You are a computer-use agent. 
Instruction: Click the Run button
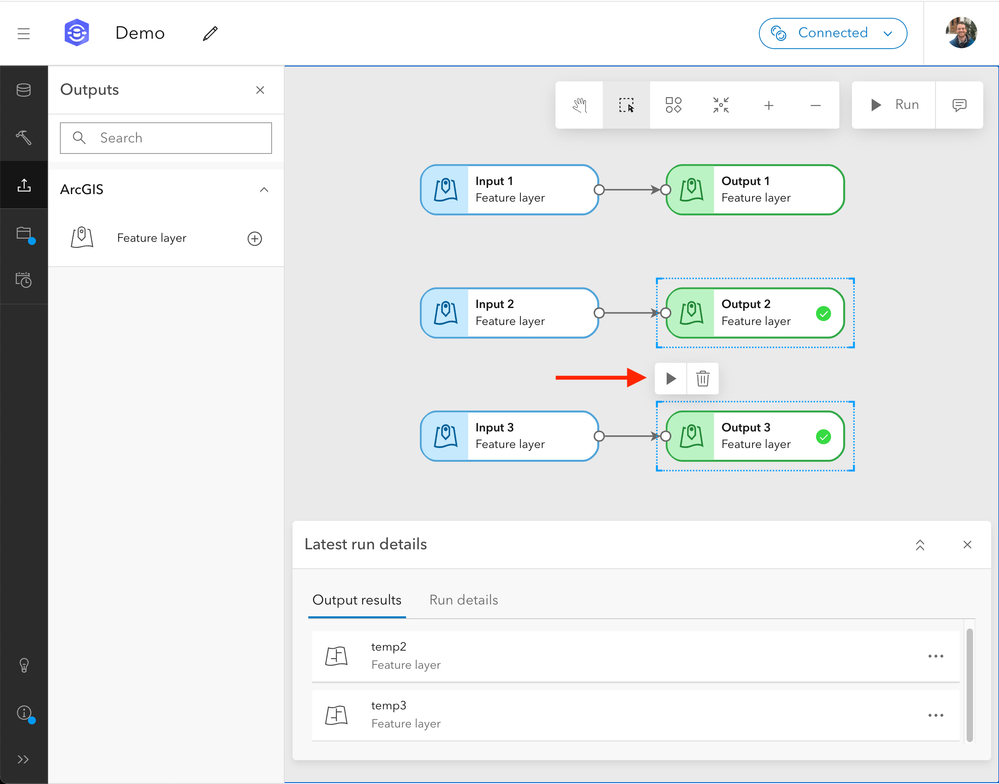[x=894, y=105]
